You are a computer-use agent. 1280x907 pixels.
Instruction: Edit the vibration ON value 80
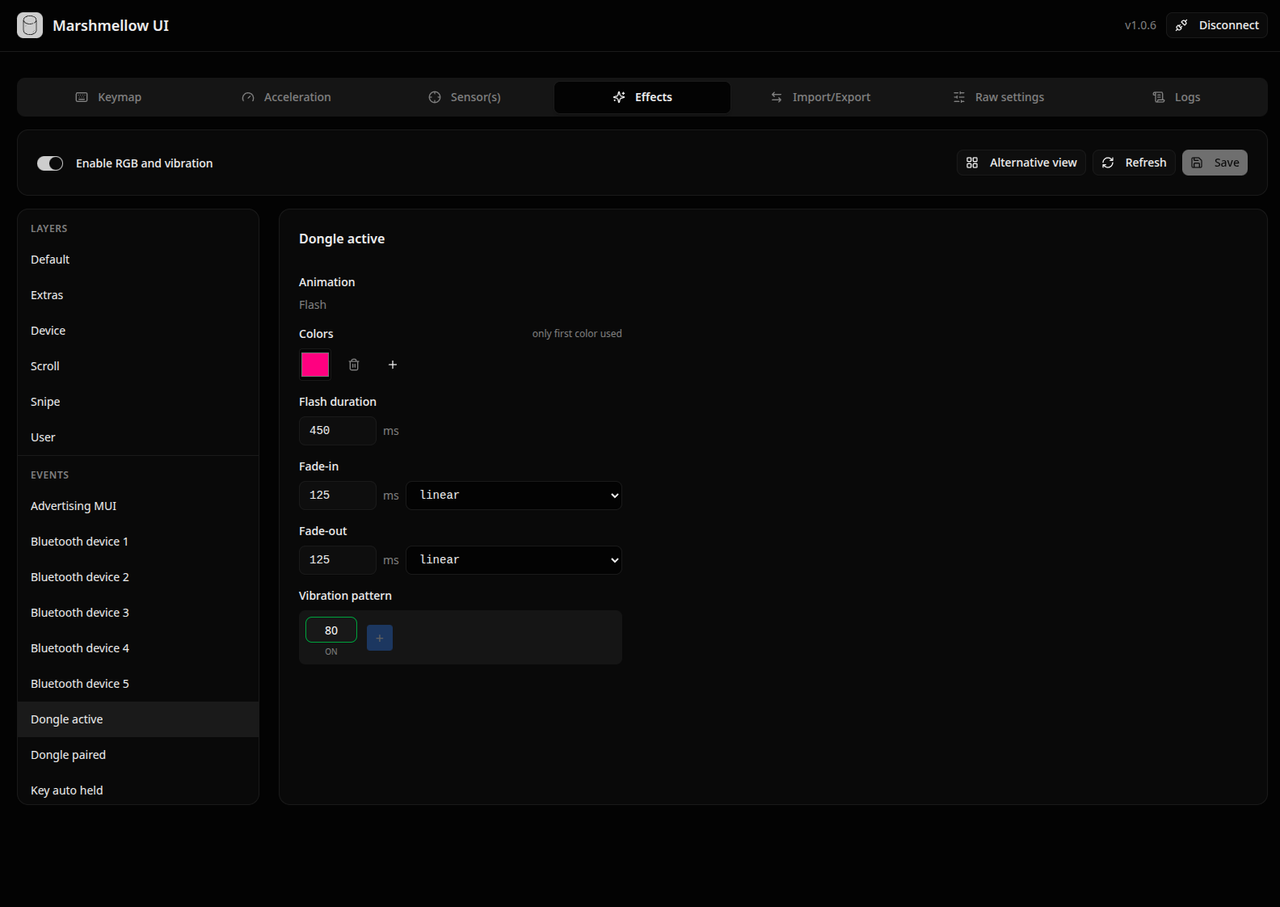331,630
